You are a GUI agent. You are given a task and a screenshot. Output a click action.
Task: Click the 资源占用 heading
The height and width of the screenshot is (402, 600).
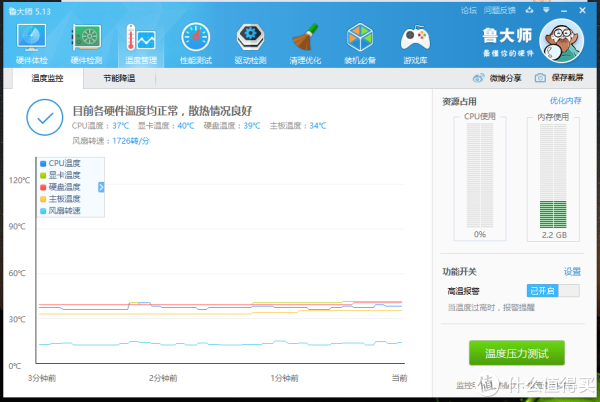[459, 101]
